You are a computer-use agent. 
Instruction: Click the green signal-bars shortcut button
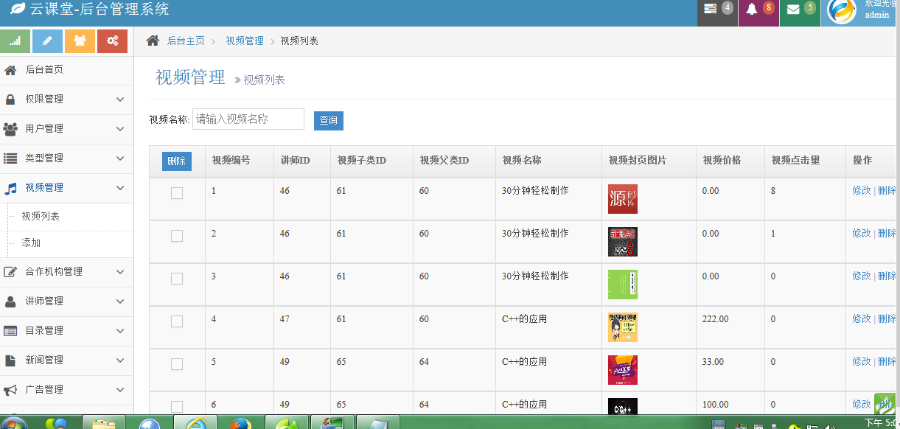[x=15, y=40]
